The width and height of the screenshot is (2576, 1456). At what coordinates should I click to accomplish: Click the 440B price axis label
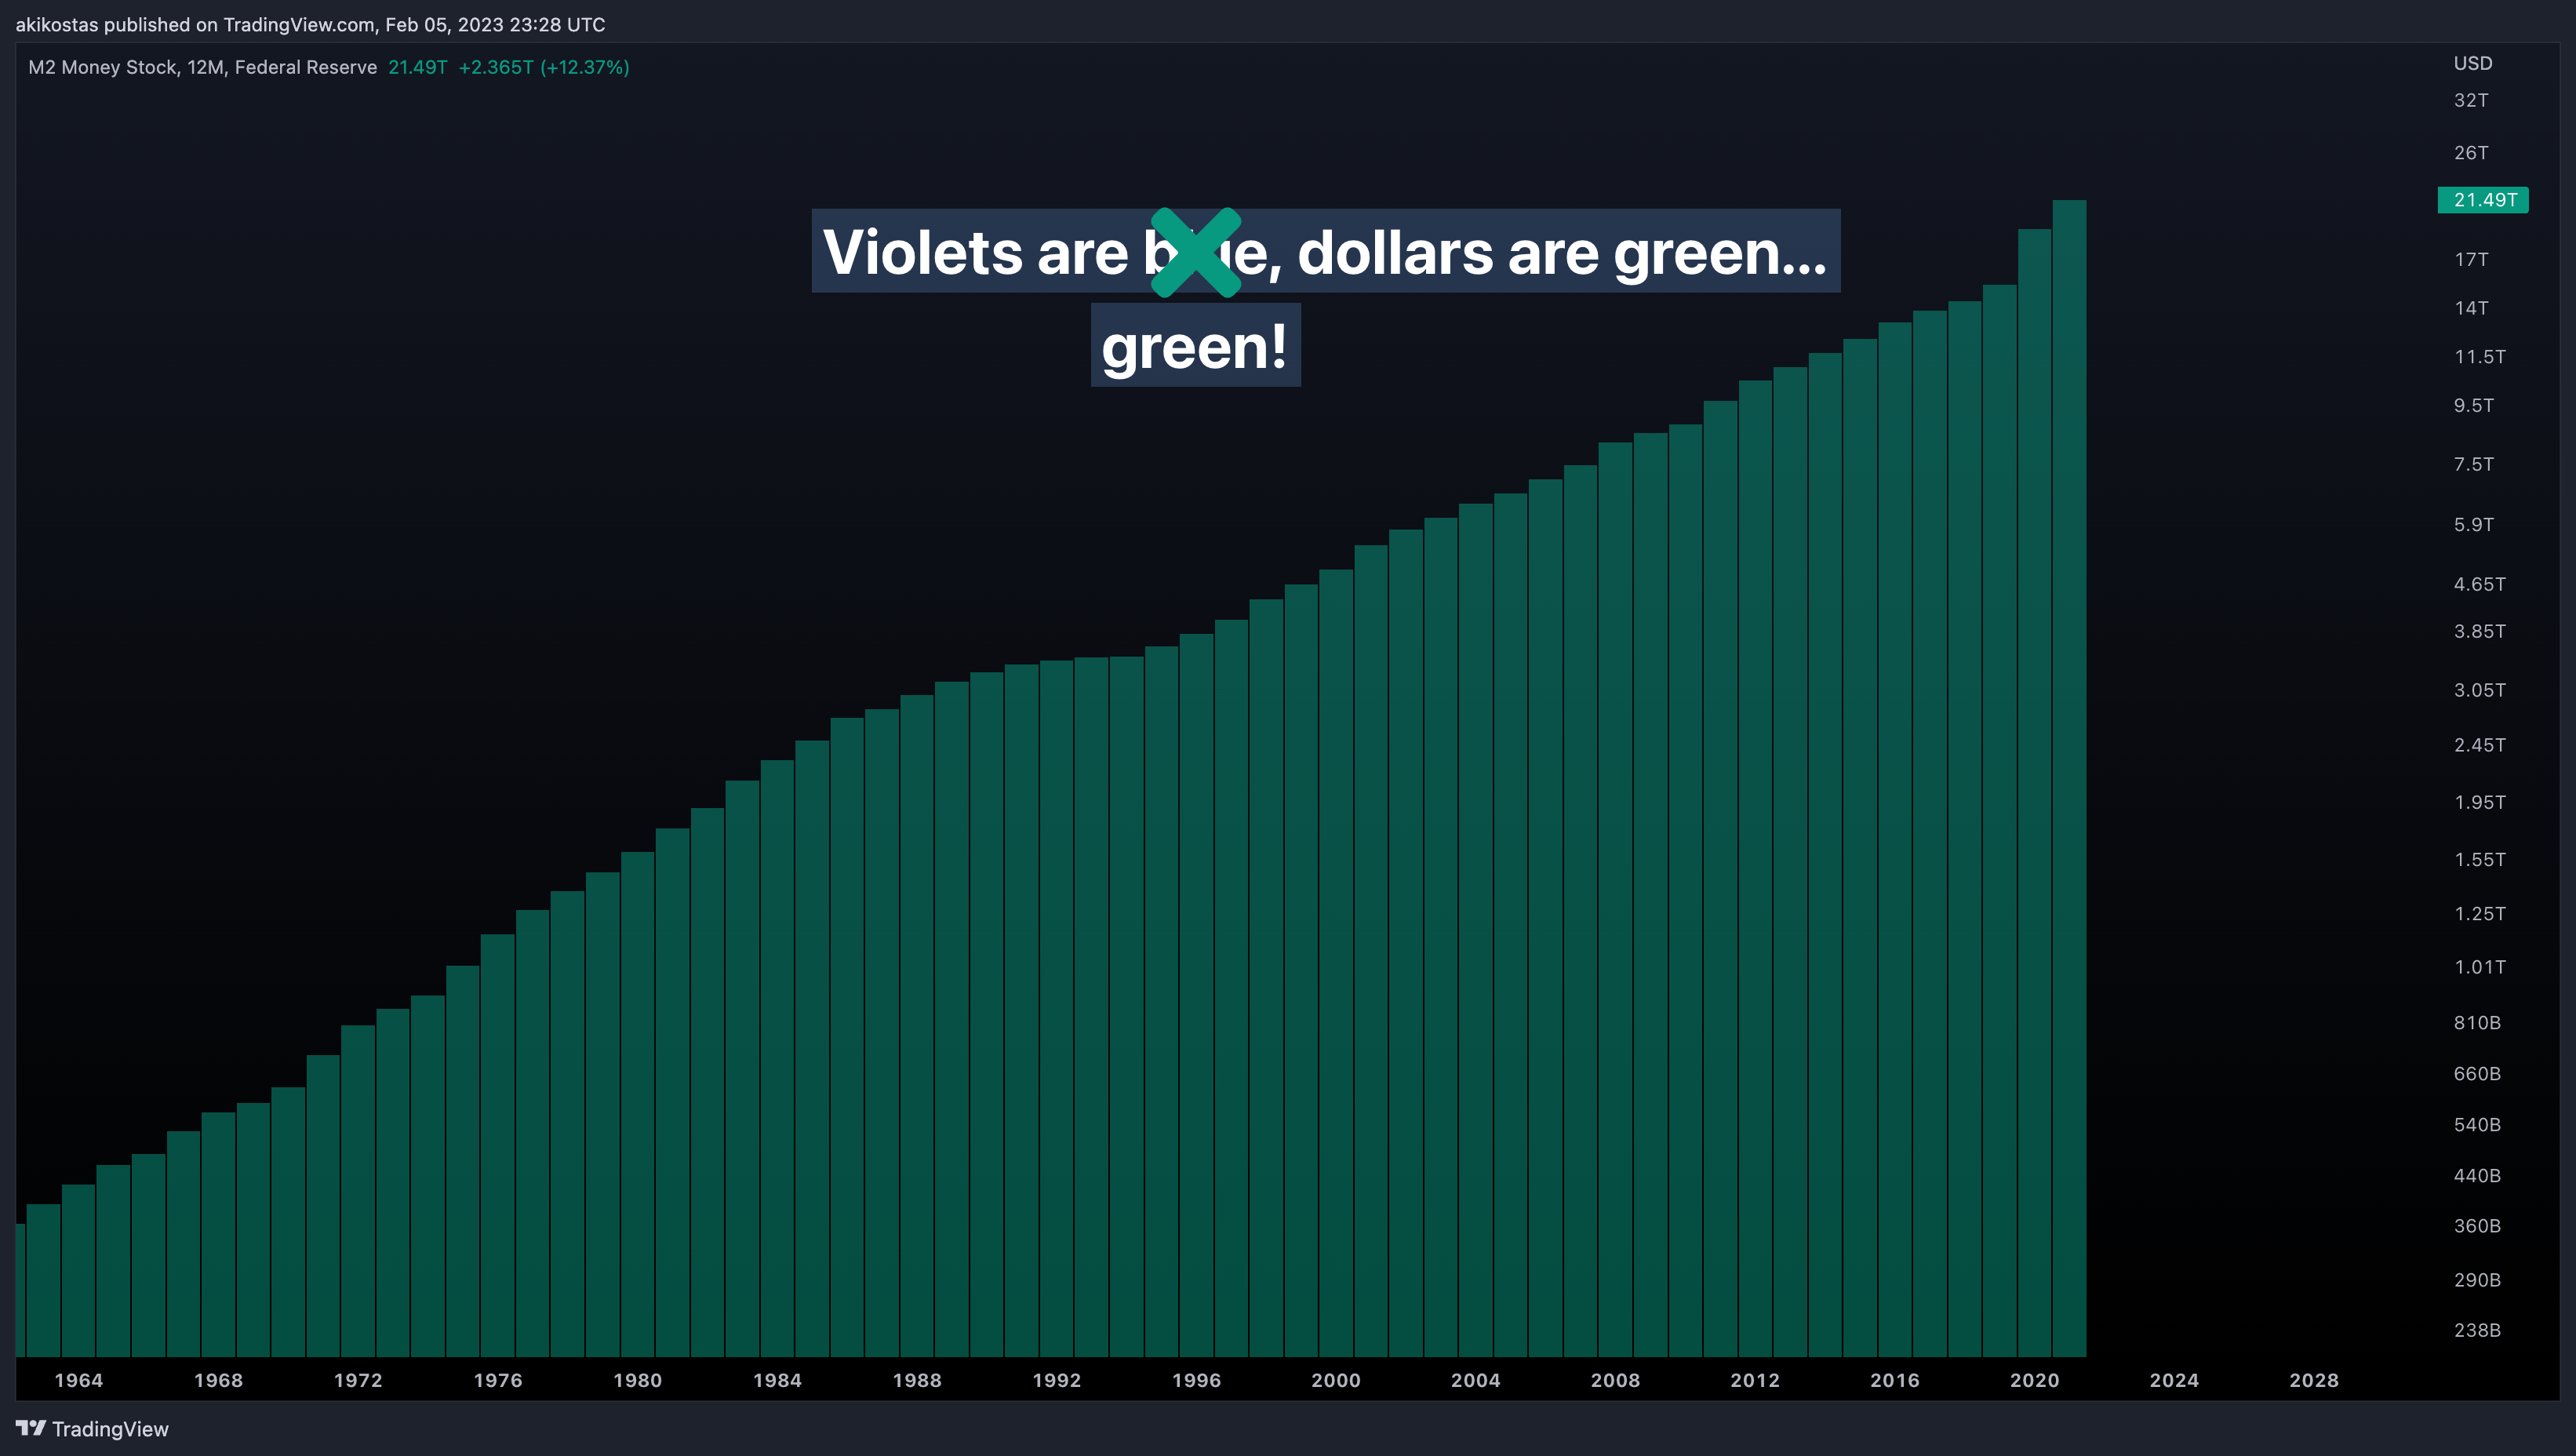(x=2477, y=1176)
